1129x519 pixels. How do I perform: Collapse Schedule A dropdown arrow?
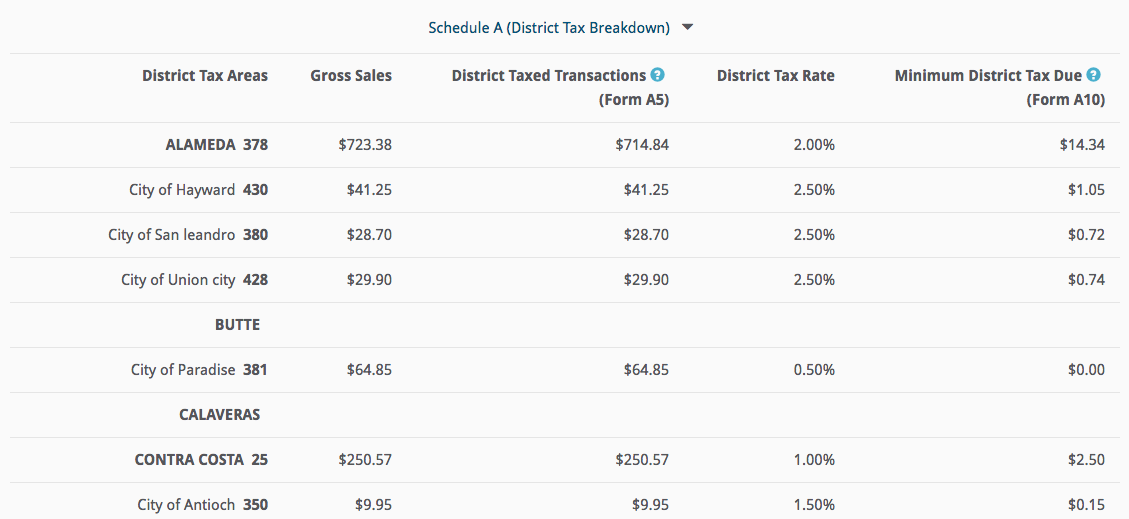point(687,27)
